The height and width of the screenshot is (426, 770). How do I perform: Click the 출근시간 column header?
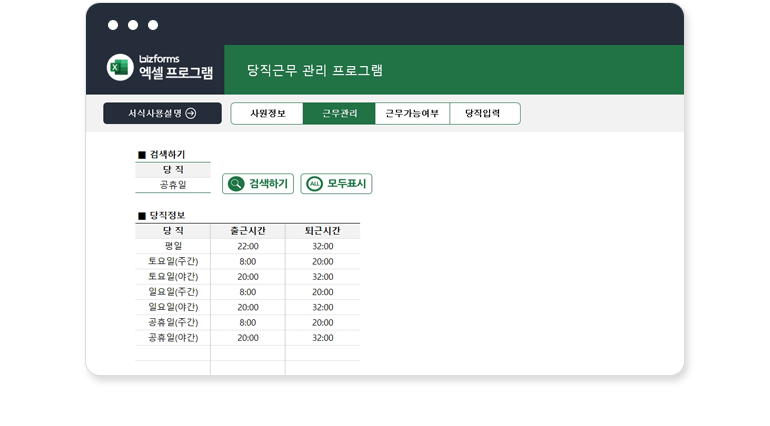248,231
